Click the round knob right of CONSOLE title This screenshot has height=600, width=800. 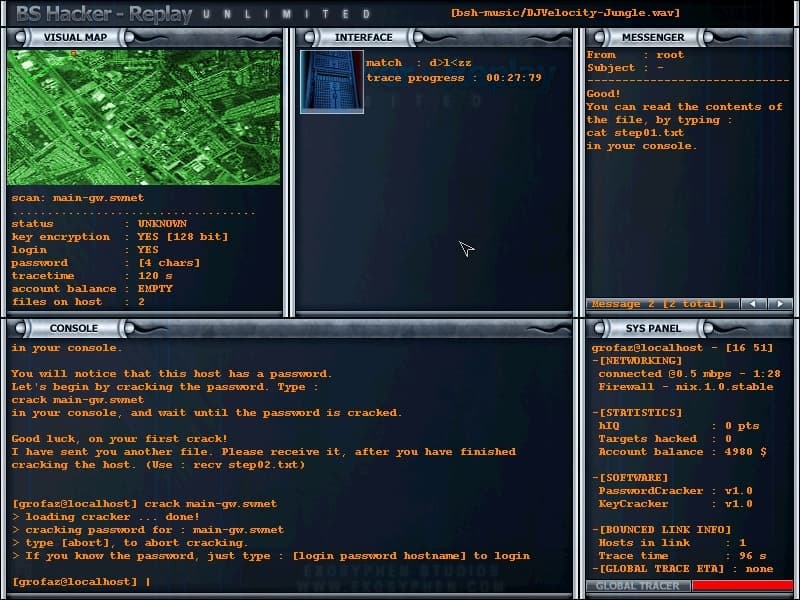(x=129, y=328)
